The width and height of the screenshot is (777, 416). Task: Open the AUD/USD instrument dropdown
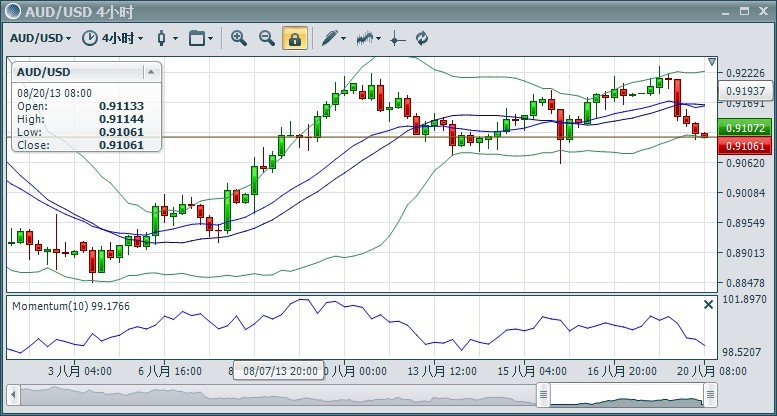pyautogui.click(x=41, y=38)
